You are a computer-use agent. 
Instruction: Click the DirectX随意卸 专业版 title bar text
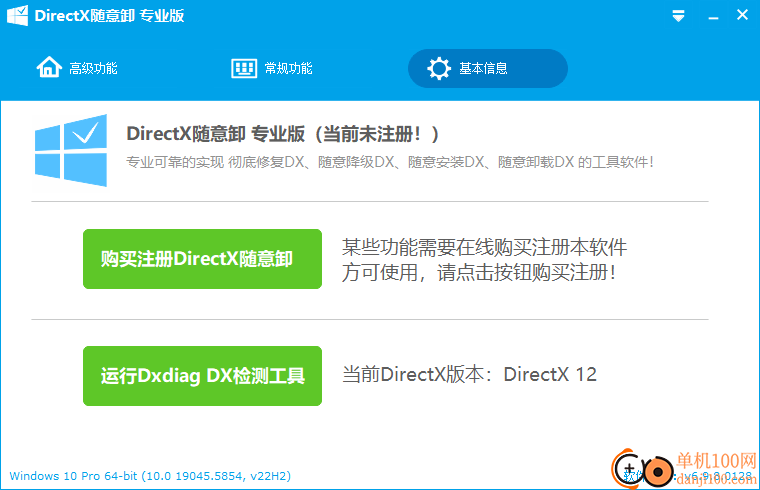(109, 16)
